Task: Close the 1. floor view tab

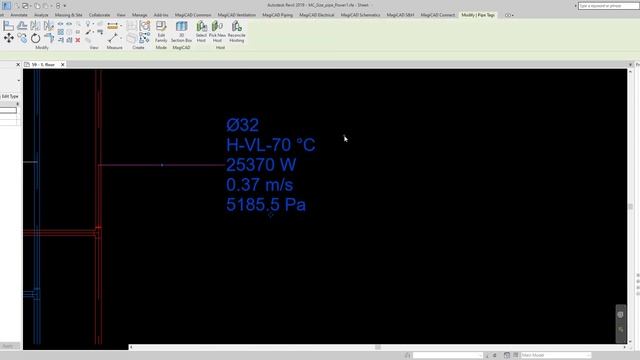Action: pyautogui.click(x=63, y=64)
